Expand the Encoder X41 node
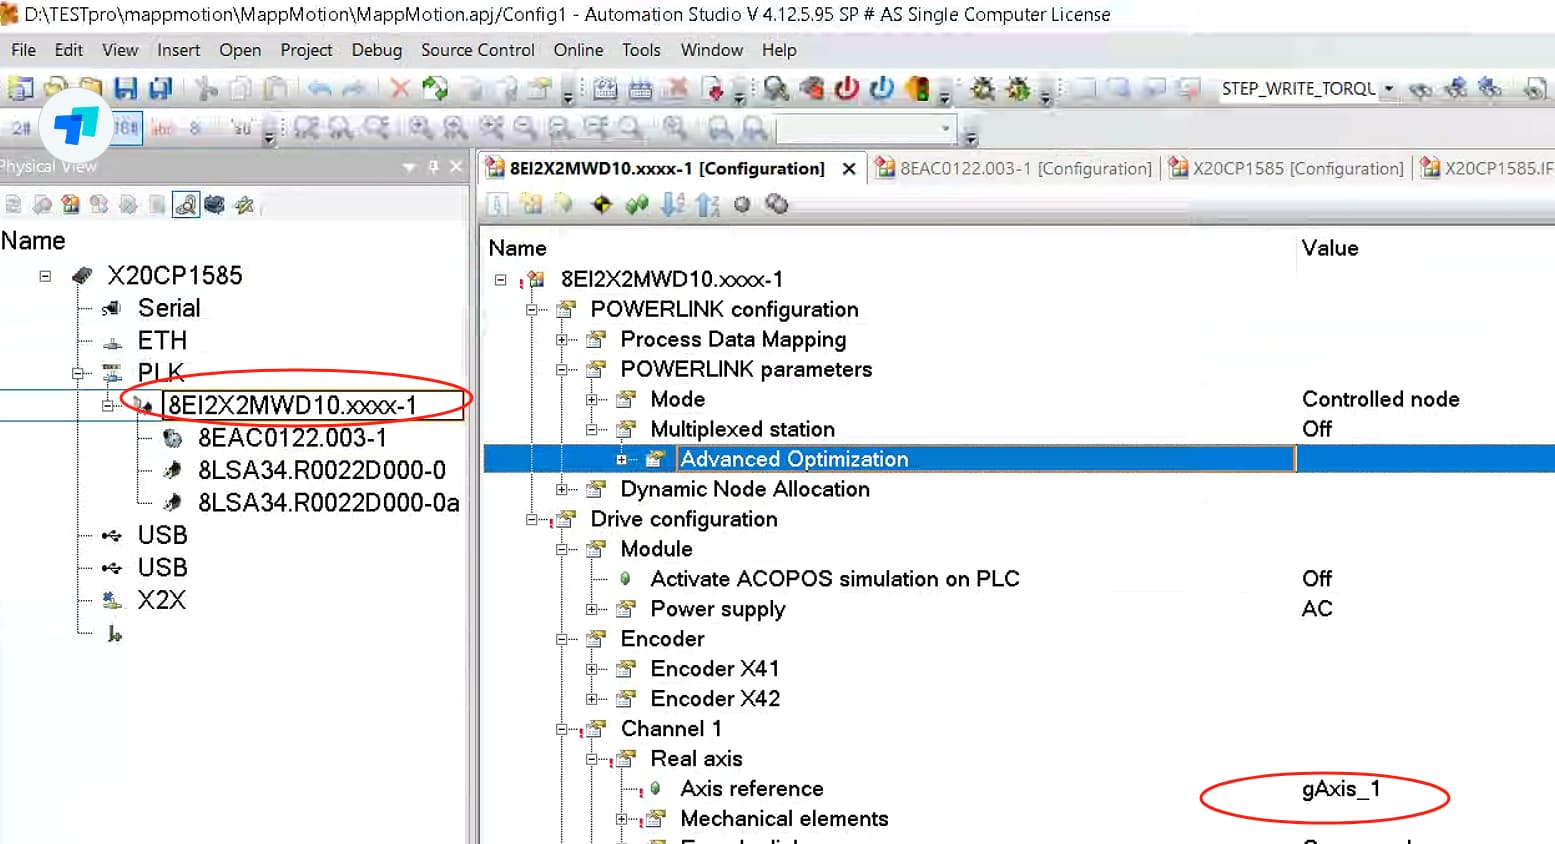1555x844 pixels. pyautogui.click(x=591, y=670)
